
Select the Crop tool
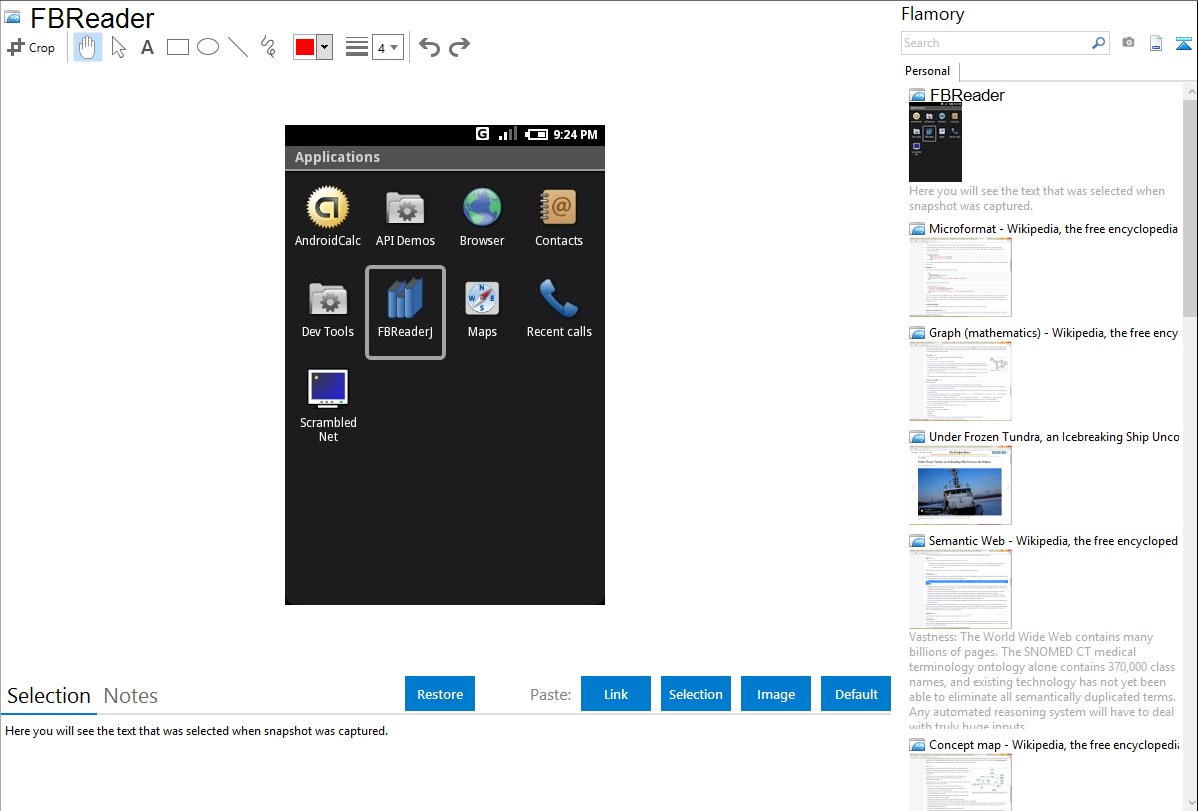tap(31, 47)
